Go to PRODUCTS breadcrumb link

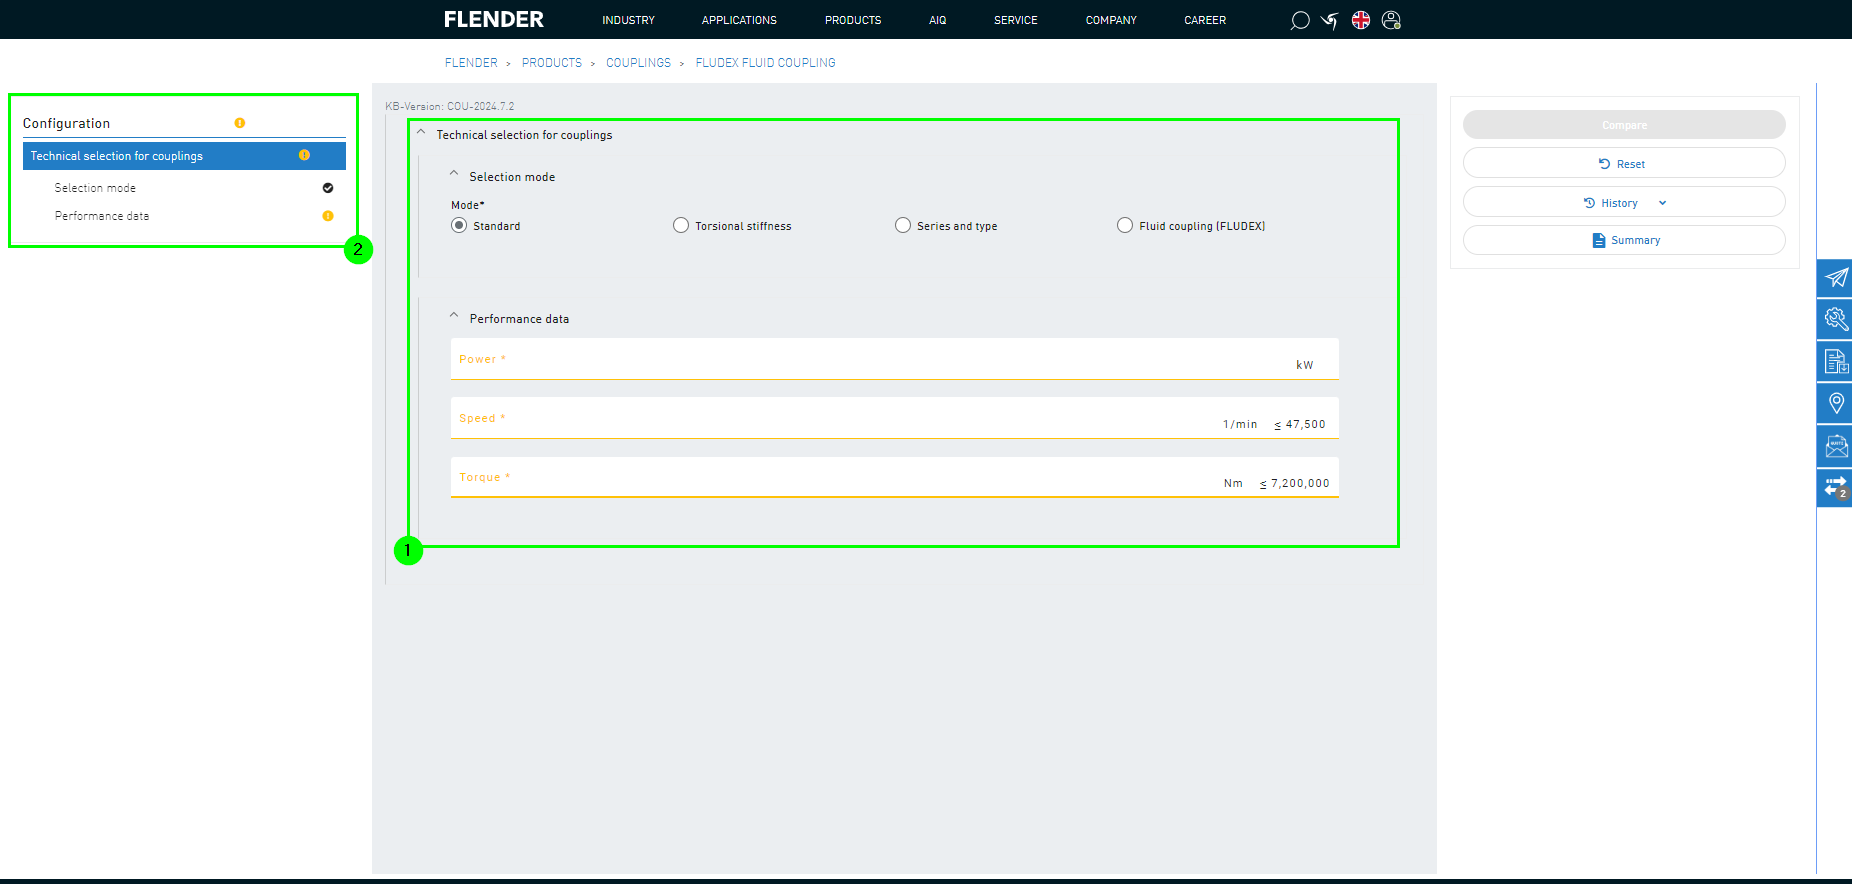[x=552, y=63]
